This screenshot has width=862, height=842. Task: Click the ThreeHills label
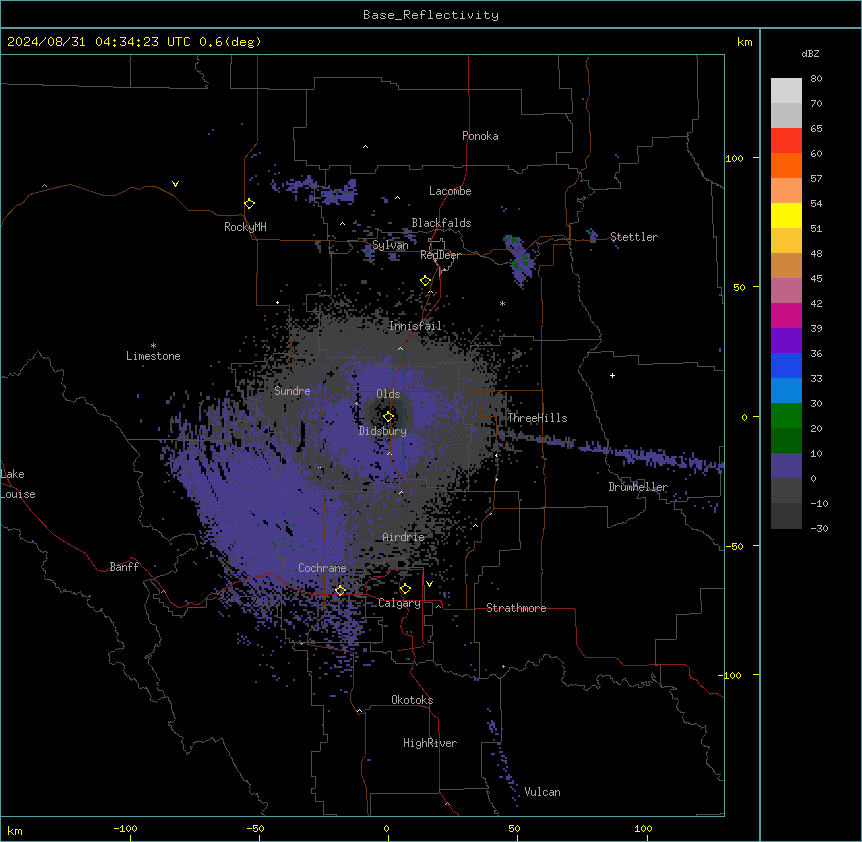click(537, 418)
